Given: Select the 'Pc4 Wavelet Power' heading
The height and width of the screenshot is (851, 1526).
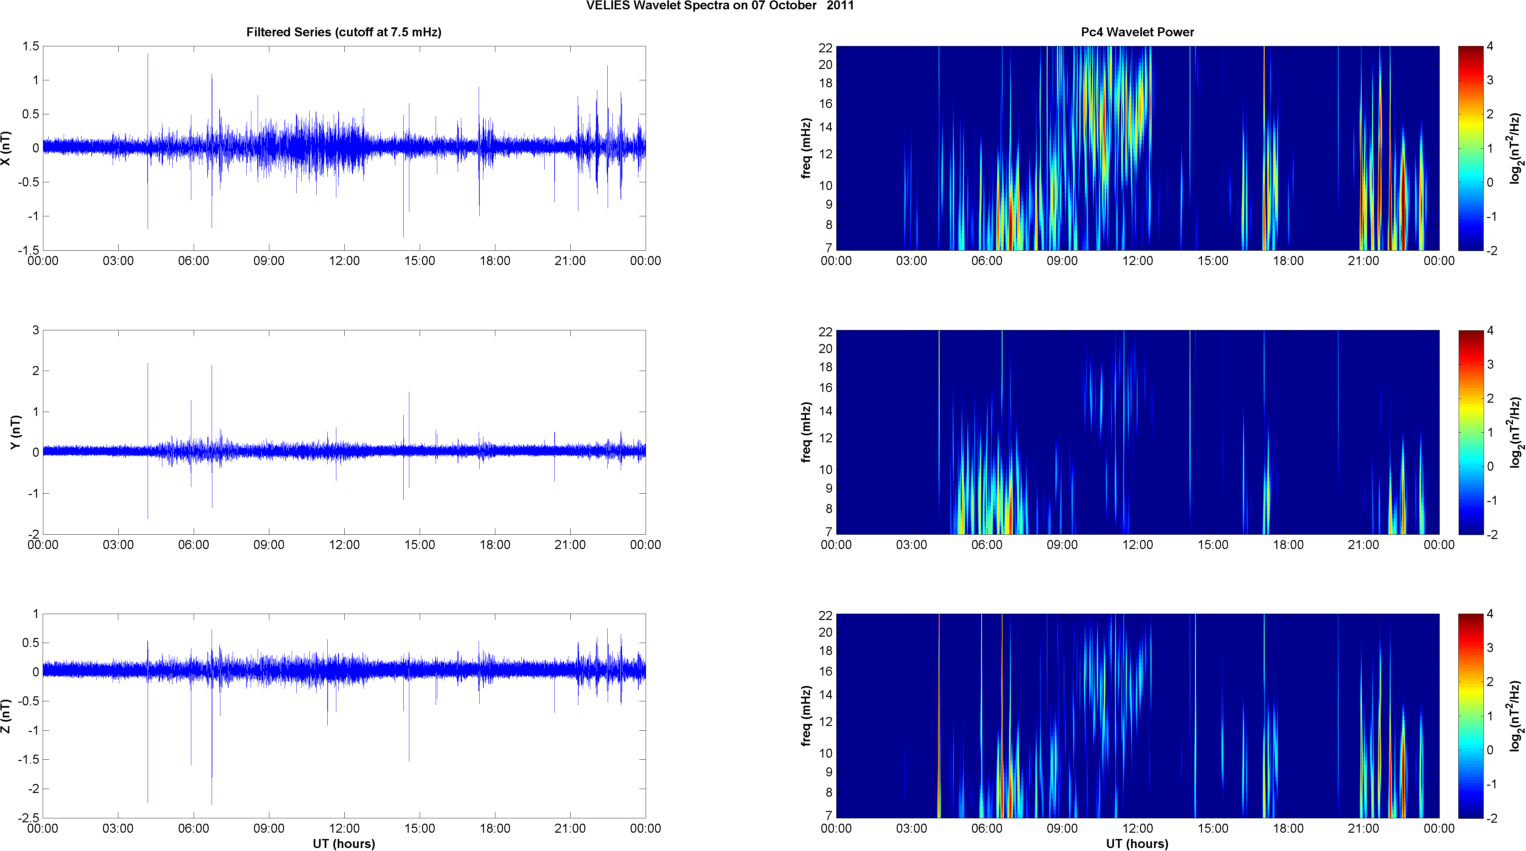Looking at the screenshot, I should 1137,32.
